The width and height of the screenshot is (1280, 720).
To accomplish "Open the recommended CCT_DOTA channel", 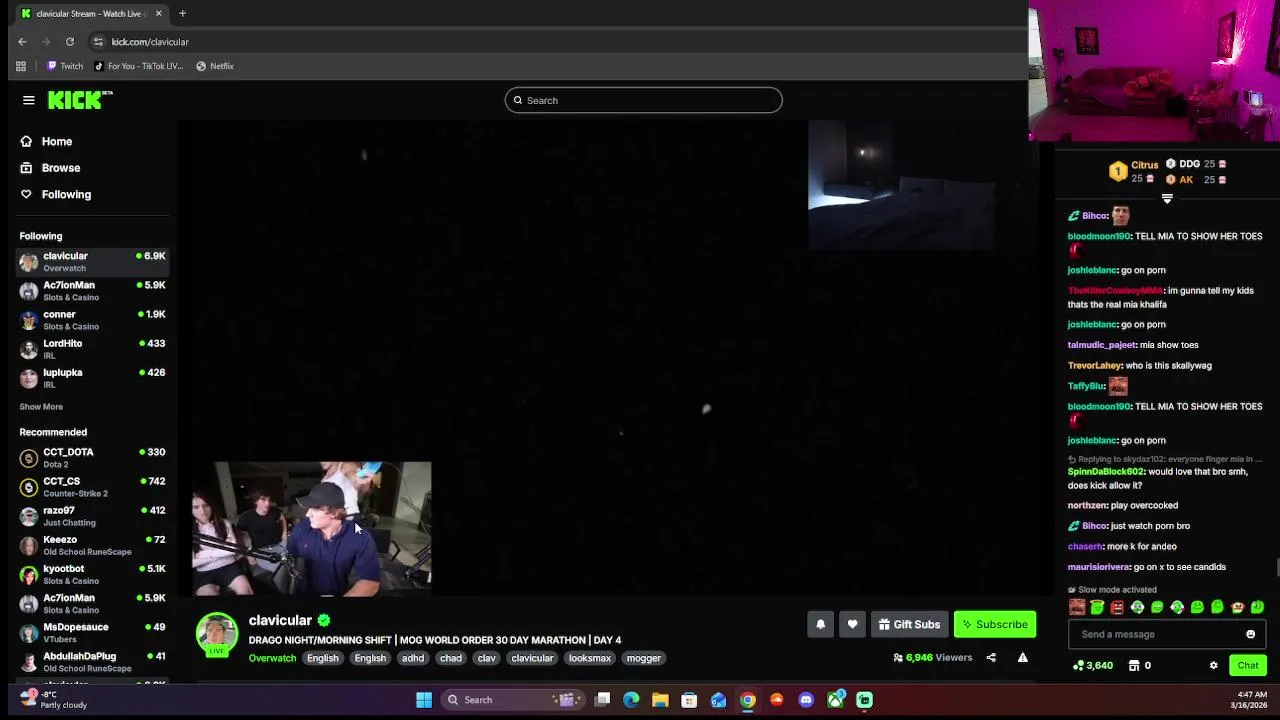I will pyautogui.click(x=92, y=457).
